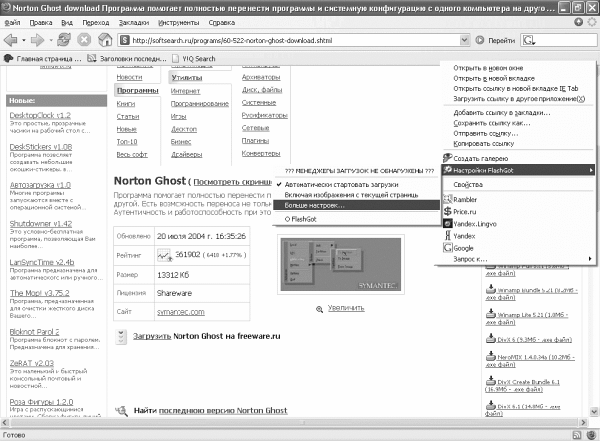Click the Google icon in context menu

click(446, 247)
